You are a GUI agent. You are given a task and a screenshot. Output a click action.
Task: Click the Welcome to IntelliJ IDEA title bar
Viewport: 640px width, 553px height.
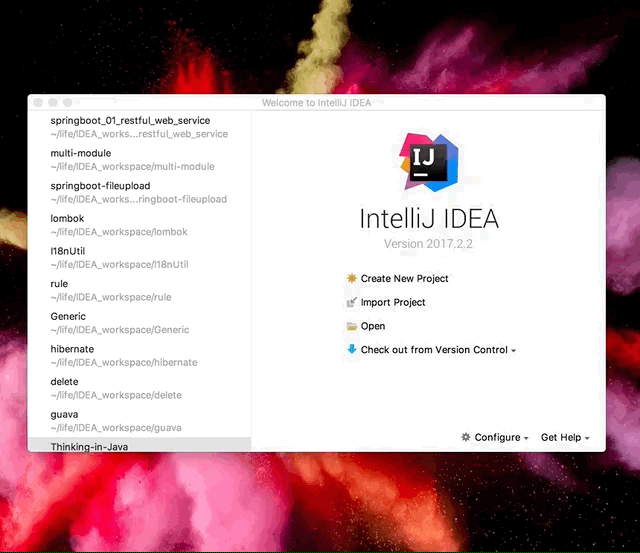coord(317,102)
